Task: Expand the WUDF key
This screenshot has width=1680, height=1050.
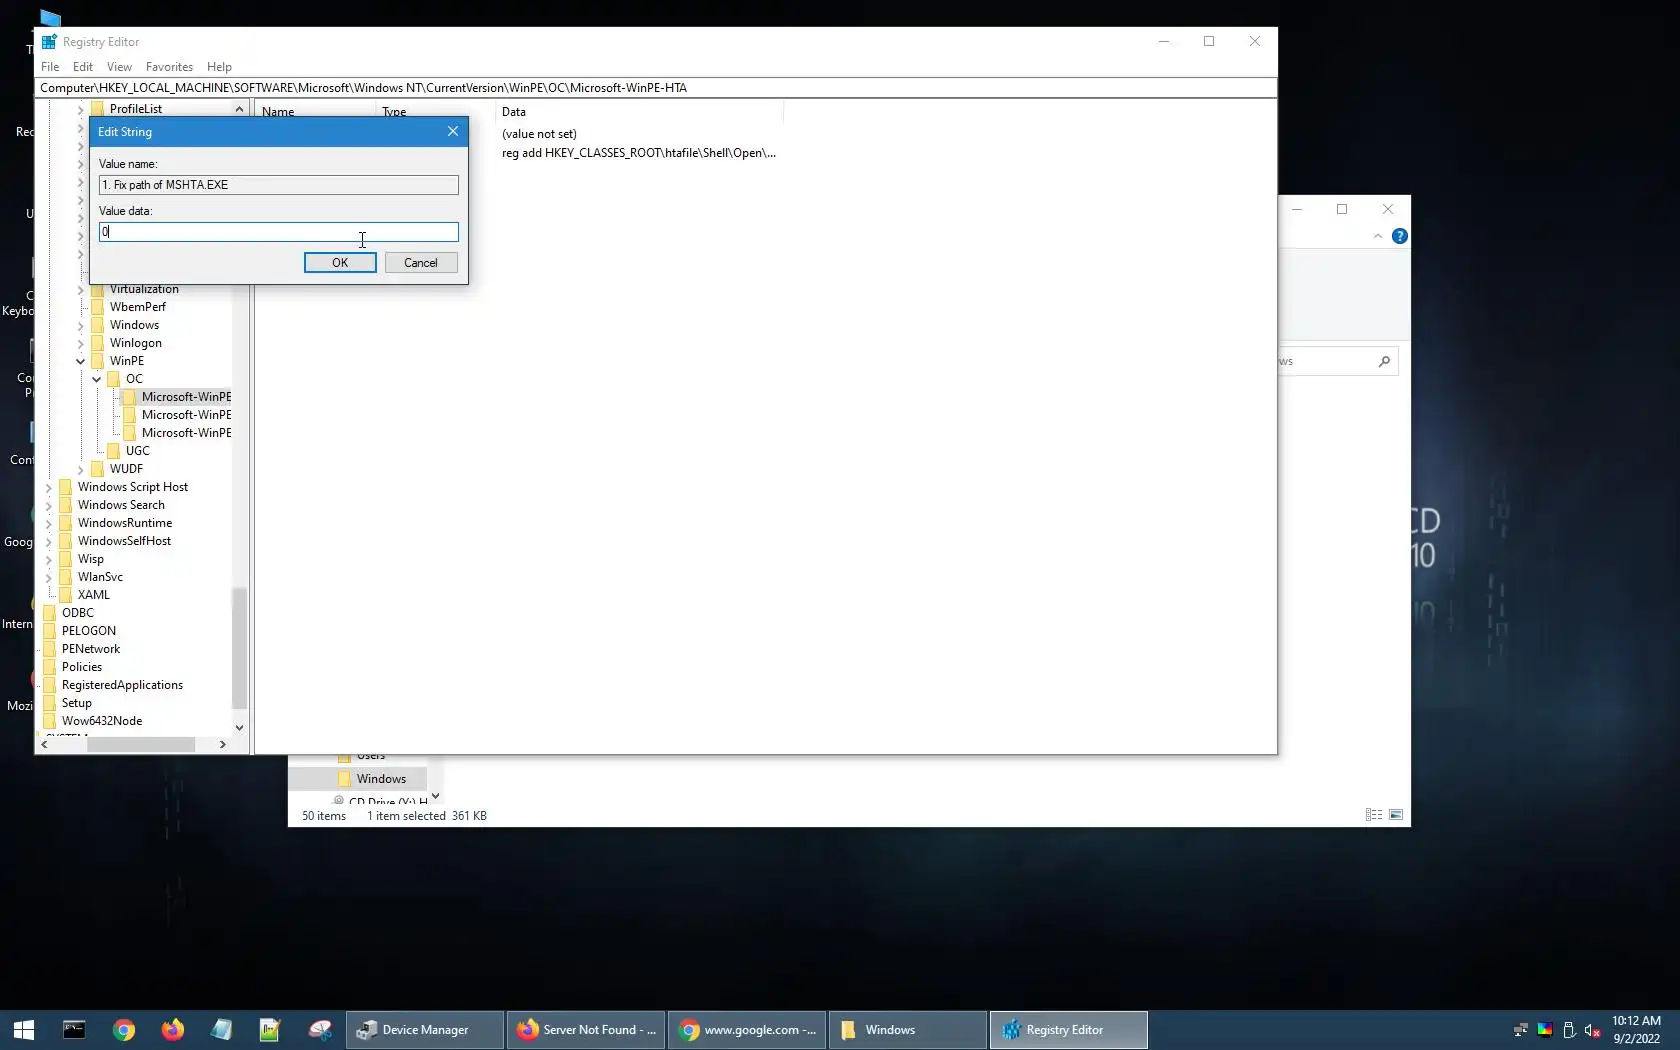Action: [81, 469]
